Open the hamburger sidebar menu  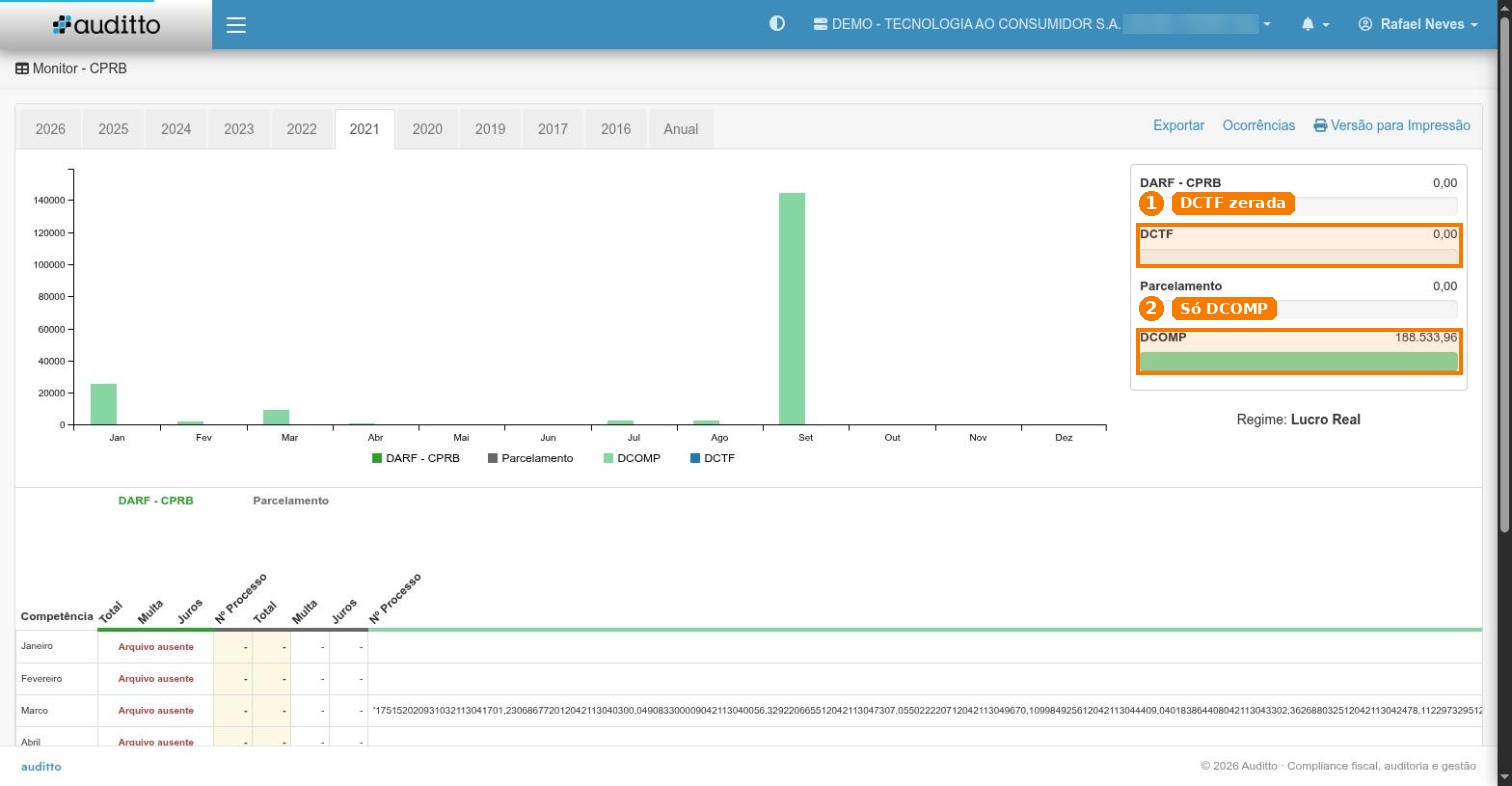[x=236, y=25]
